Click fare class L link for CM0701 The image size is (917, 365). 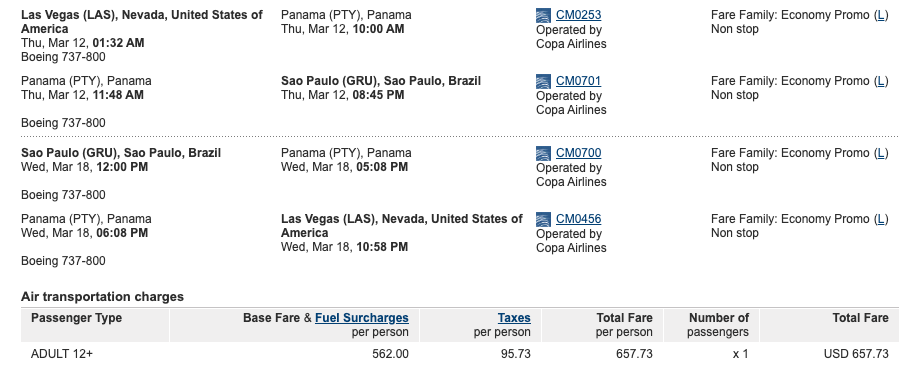881,81
